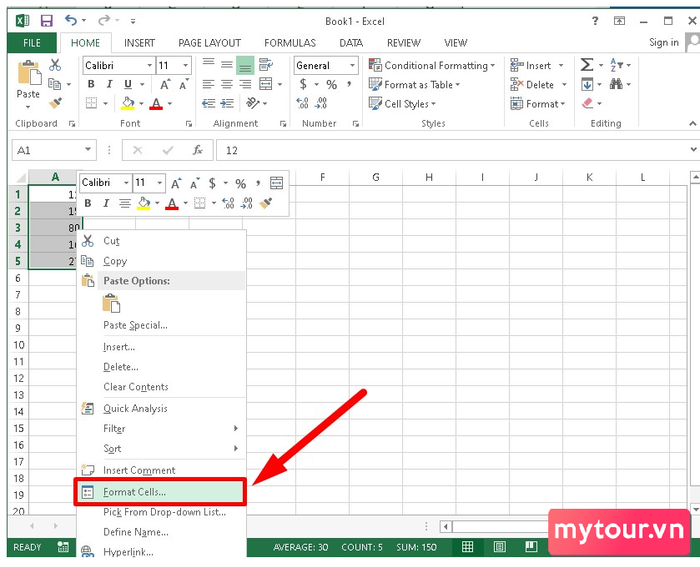Open the Name Box dropdown arrow
The width and height of the screenshot is (700, 567).
tap(88, 150)
